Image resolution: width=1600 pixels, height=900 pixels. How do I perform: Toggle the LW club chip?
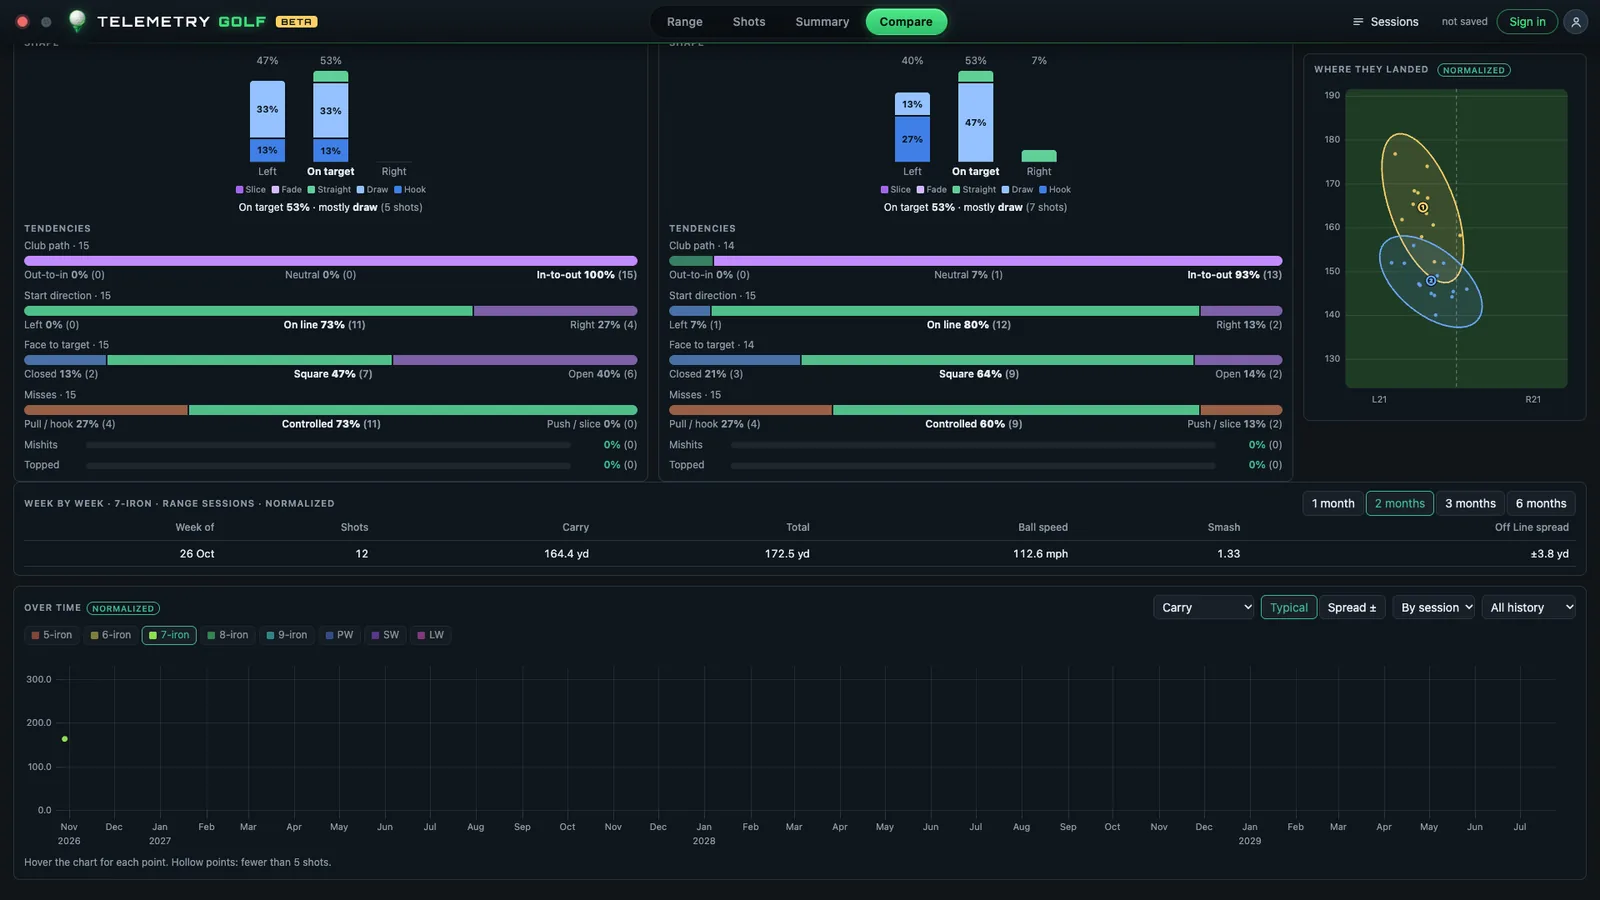coord(431,635)
